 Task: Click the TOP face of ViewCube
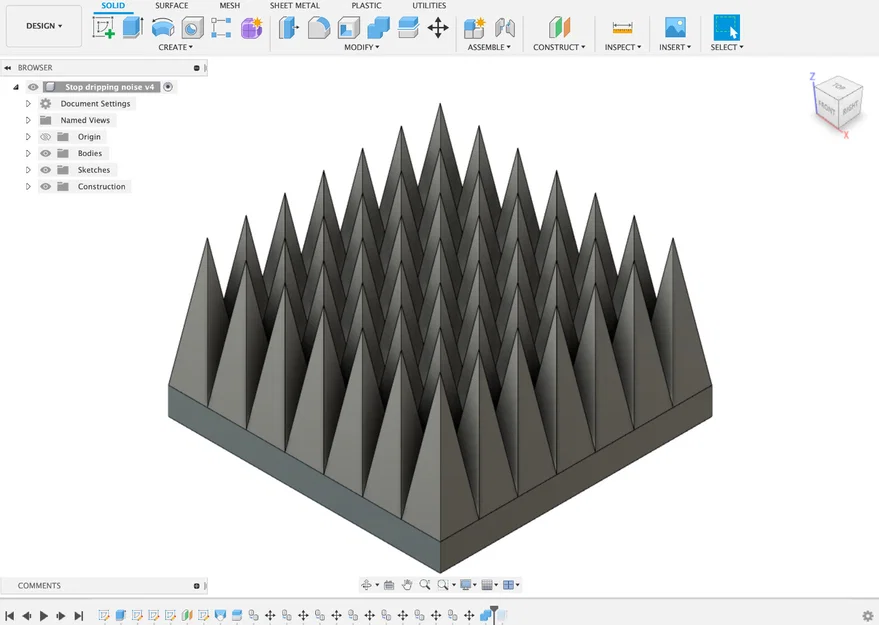(839, 87)
